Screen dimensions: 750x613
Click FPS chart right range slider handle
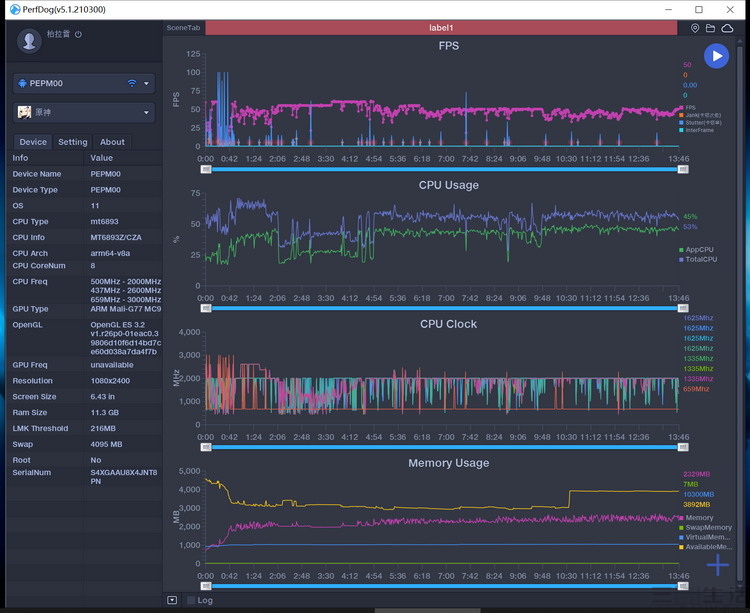pos(683,169)
